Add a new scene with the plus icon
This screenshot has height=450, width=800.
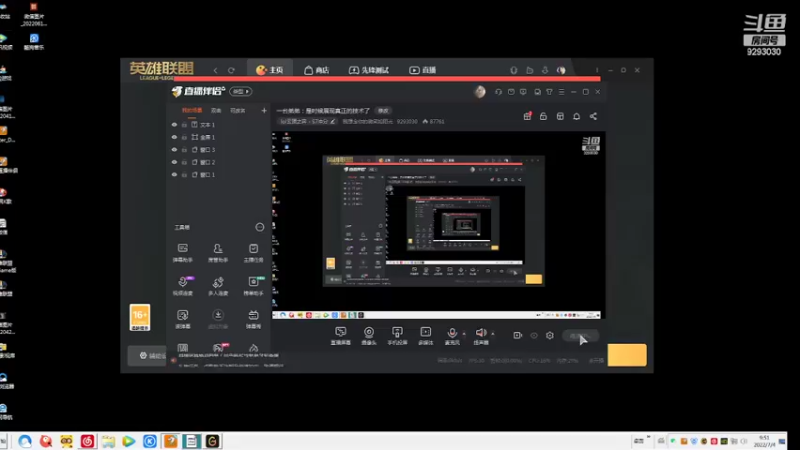(x=264, y=110)
